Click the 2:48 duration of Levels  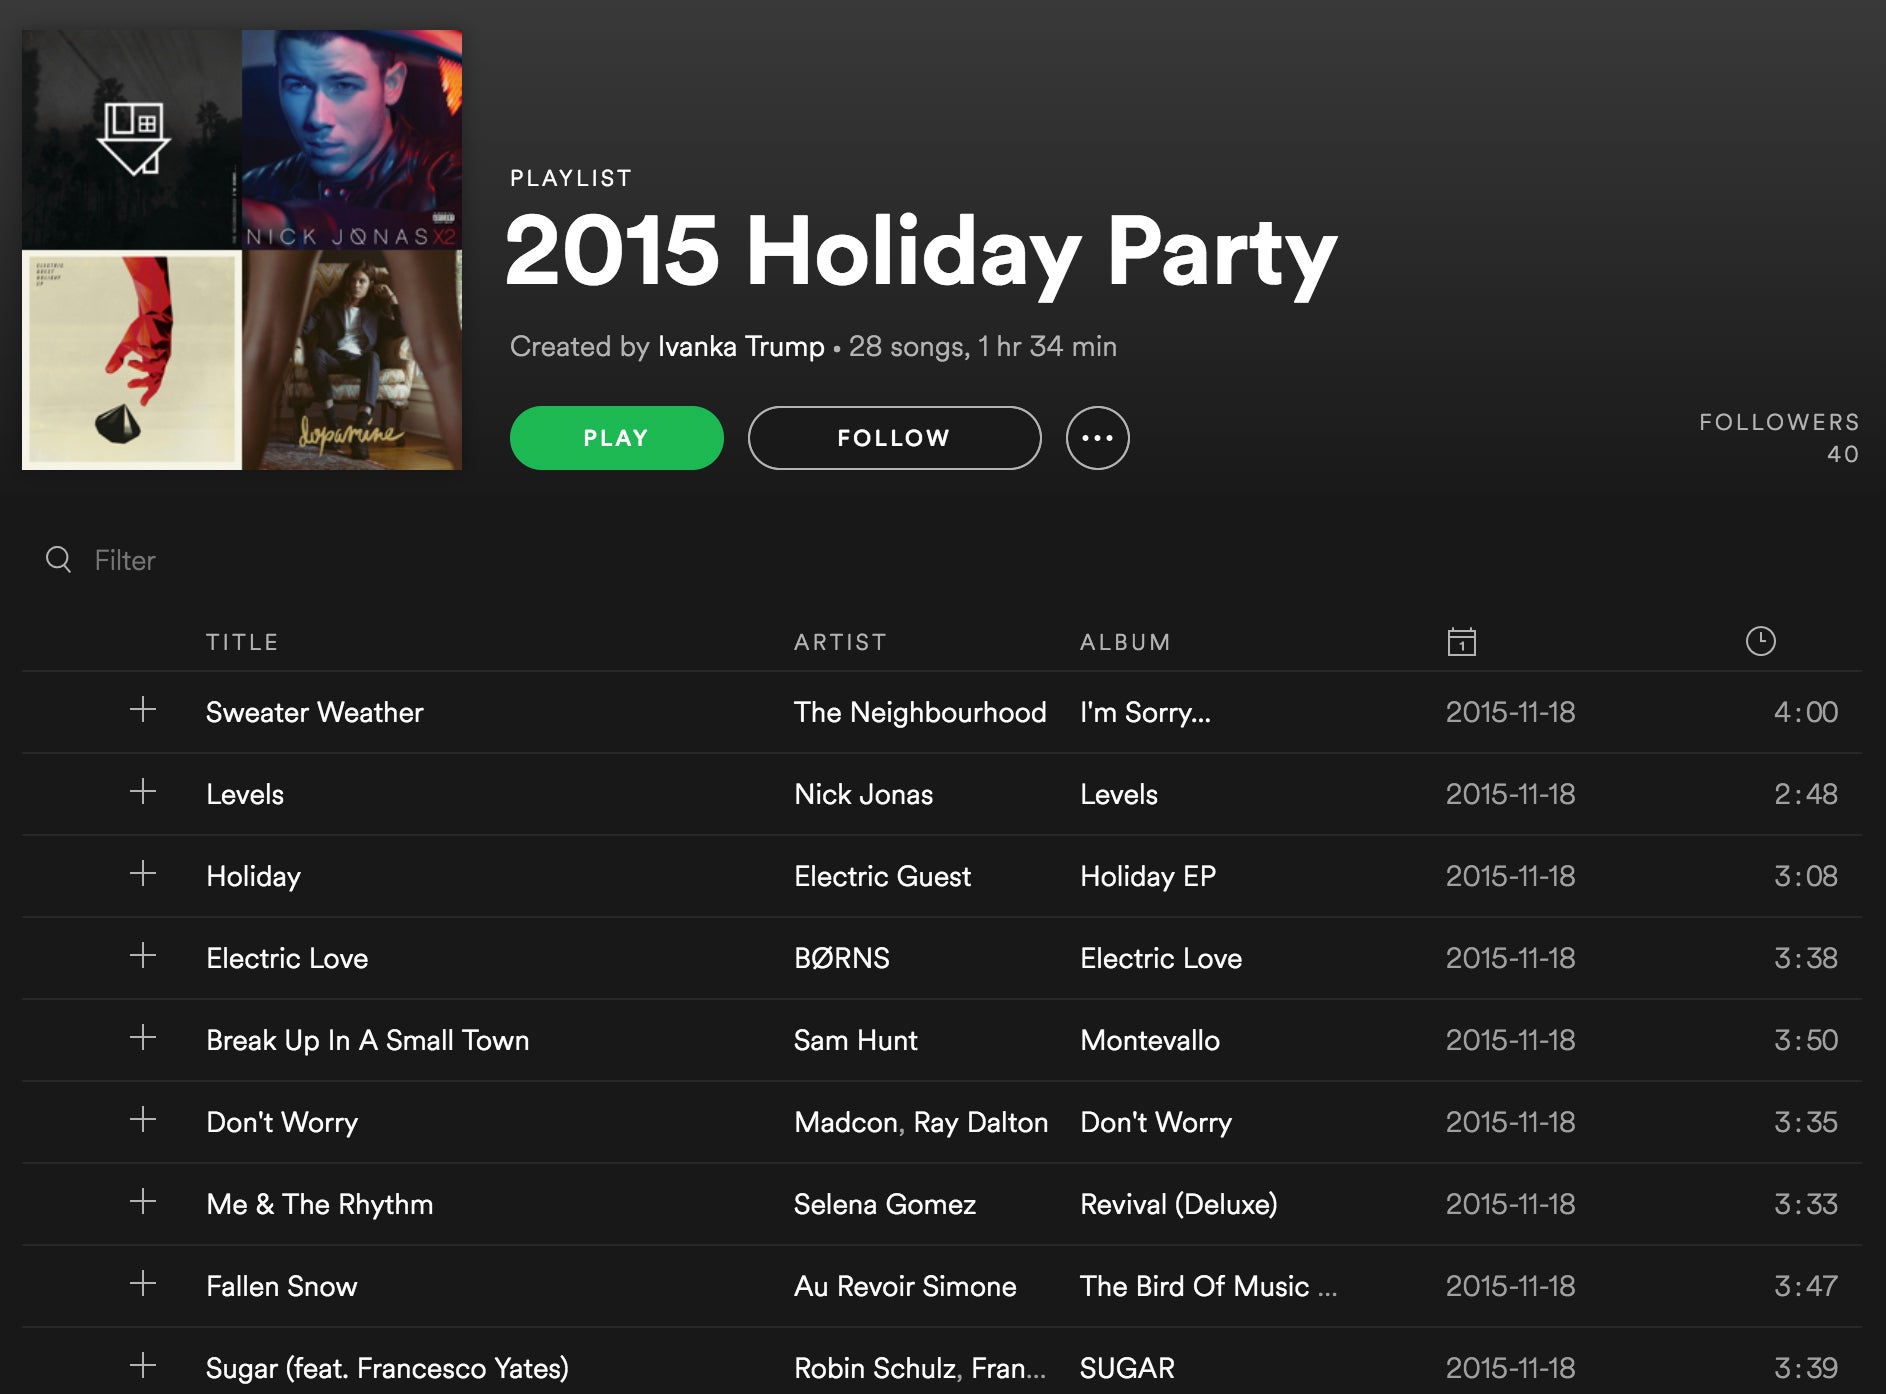click(x=1806, y=794)
